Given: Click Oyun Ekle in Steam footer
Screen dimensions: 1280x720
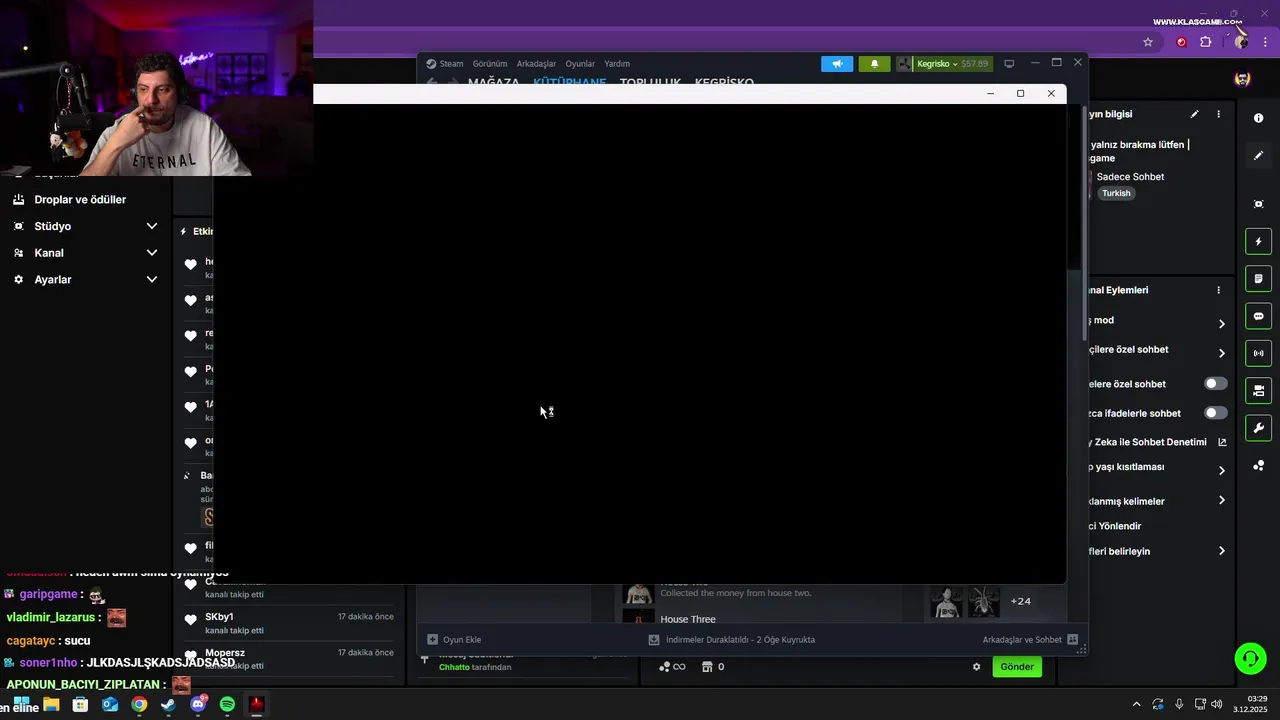Looking at the screenshot, I should [455, 640].
